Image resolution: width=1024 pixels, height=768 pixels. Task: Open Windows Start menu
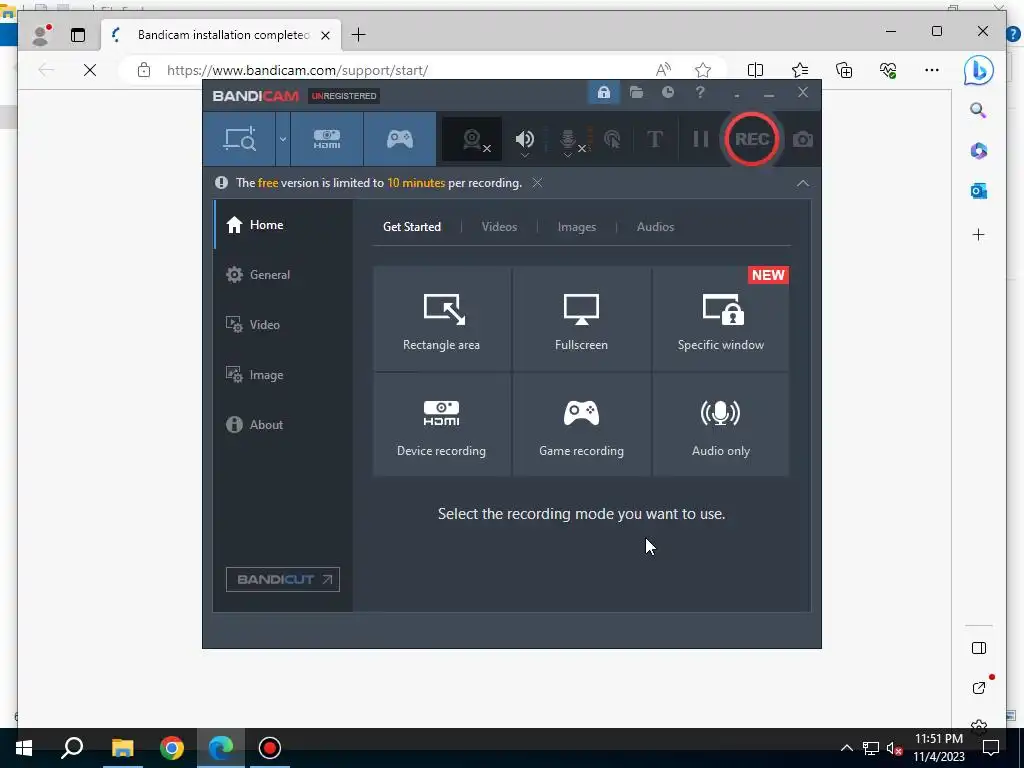click(x=24, y=748)
